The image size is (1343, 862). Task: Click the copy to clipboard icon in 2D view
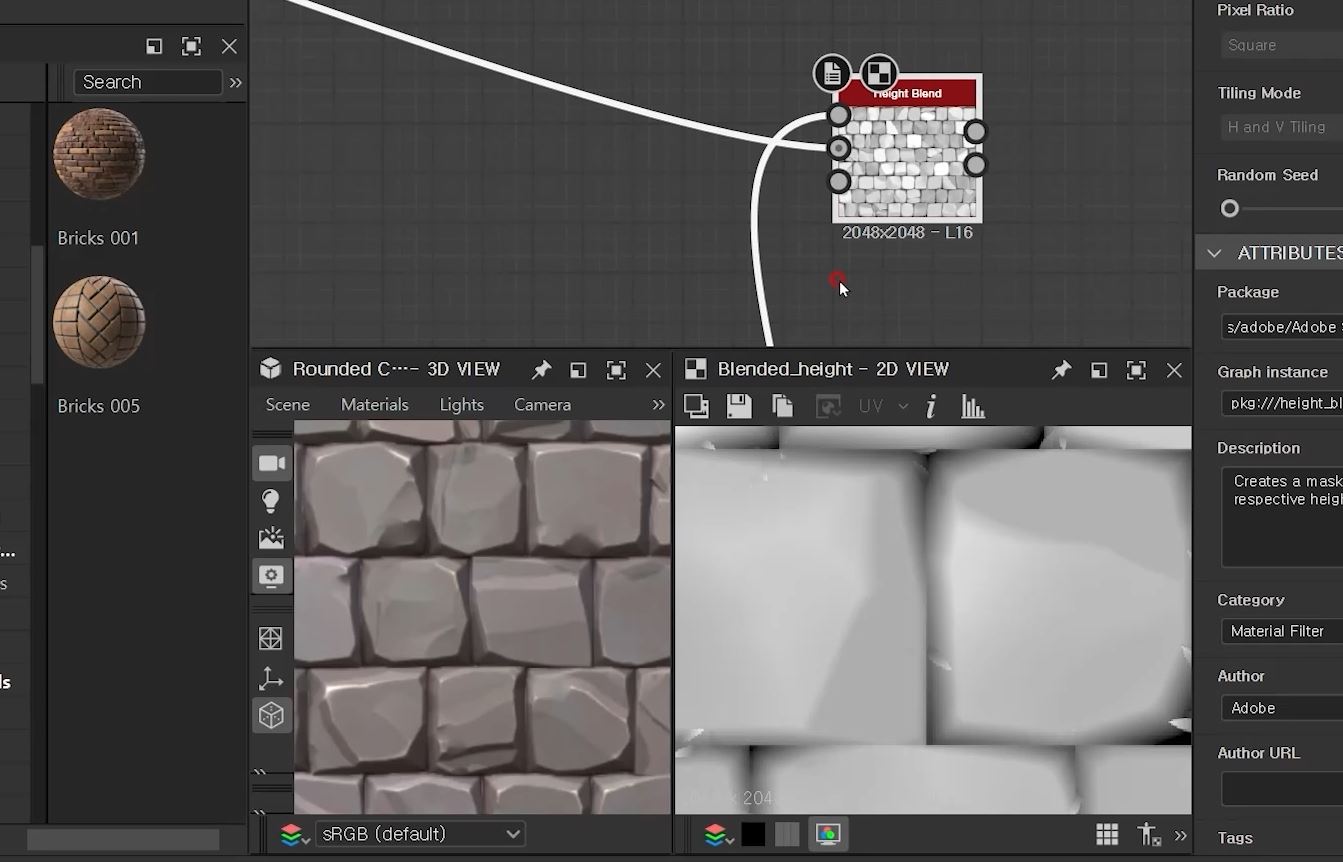coord(782,406)
